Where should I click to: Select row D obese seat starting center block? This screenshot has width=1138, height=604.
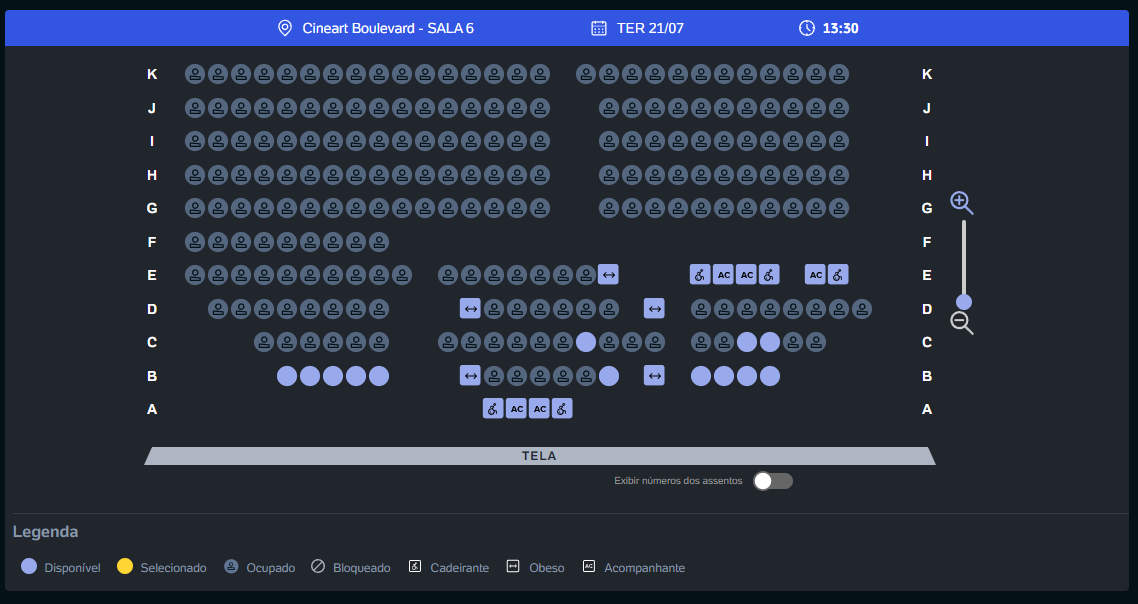(470, 309)
